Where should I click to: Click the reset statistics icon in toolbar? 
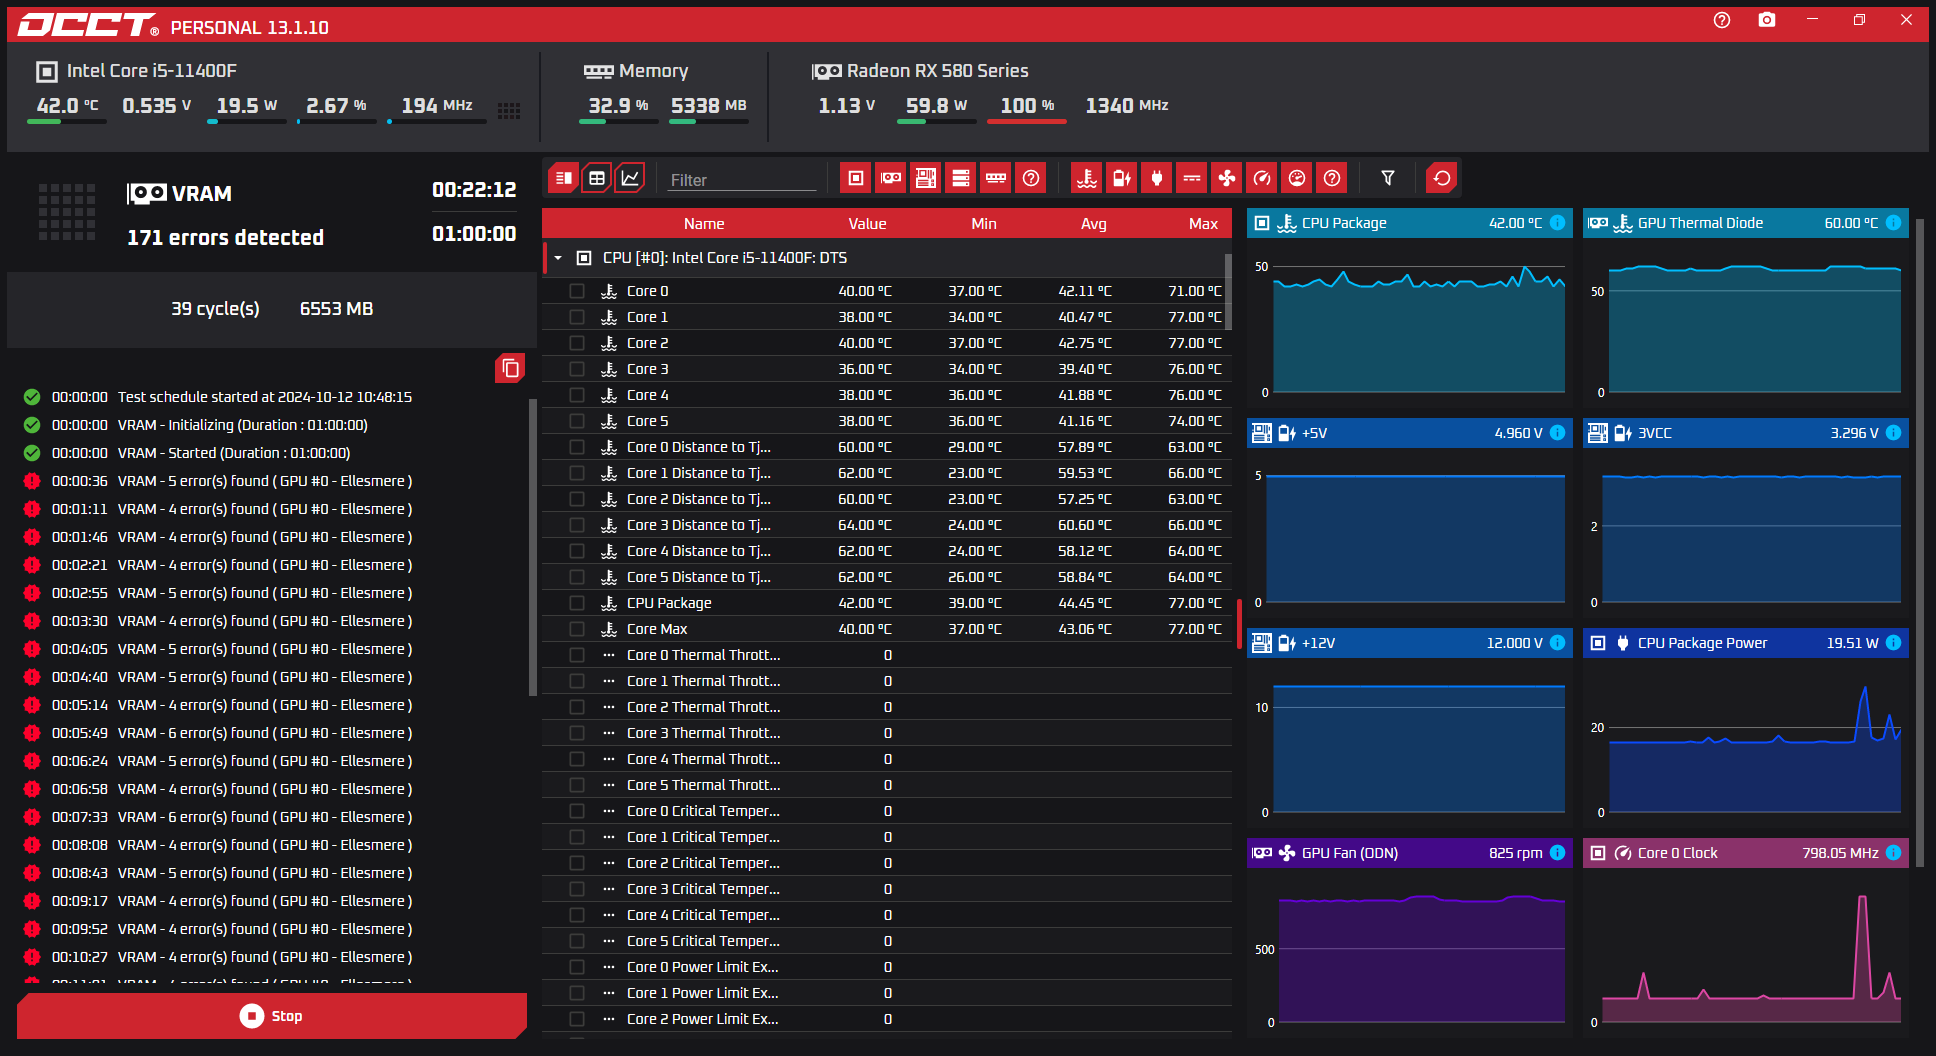click(1441, 178)
